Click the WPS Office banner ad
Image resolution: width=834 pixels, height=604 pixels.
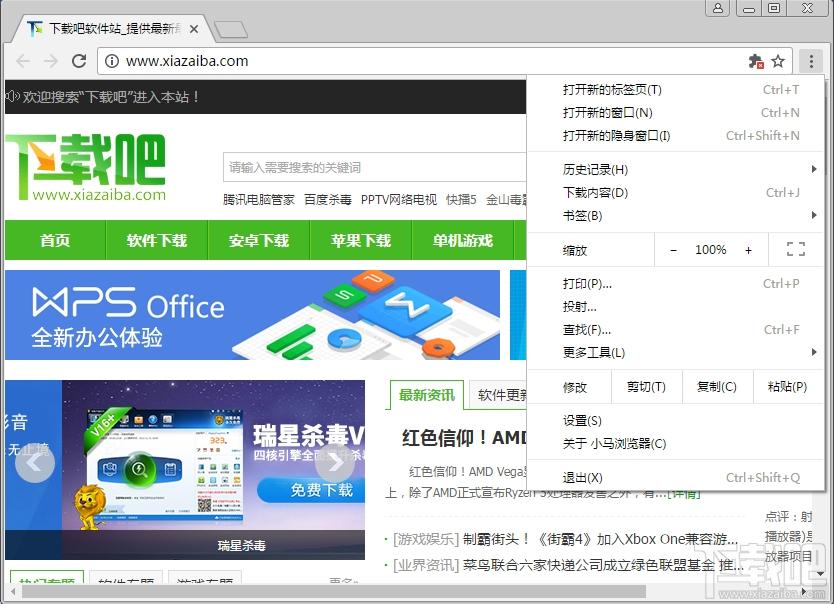[x=253, y=315]
